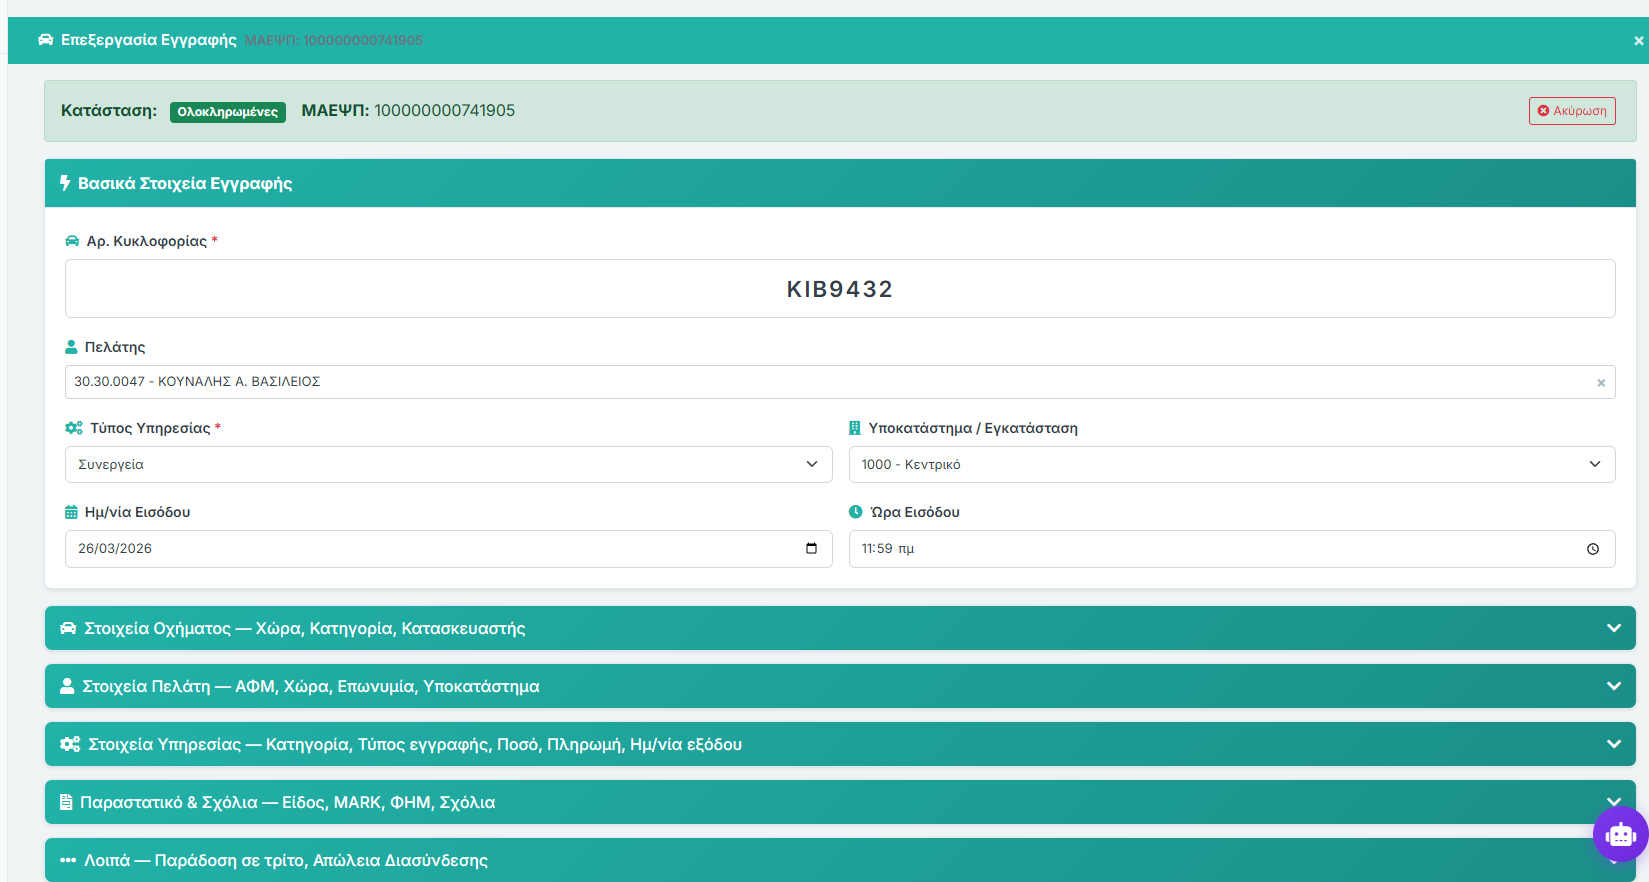Click the car icon in the title bar

point(45,40)
